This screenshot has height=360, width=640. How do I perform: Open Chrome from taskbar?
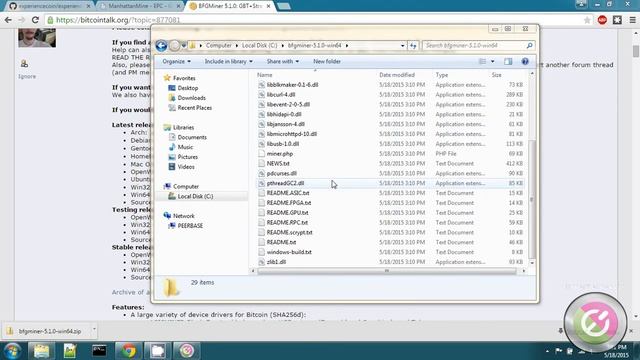pyautogui.click(x=128, y=351)
